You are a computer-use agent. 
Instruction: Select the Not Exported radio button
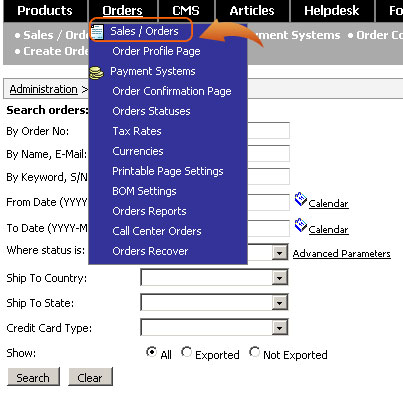254,352
